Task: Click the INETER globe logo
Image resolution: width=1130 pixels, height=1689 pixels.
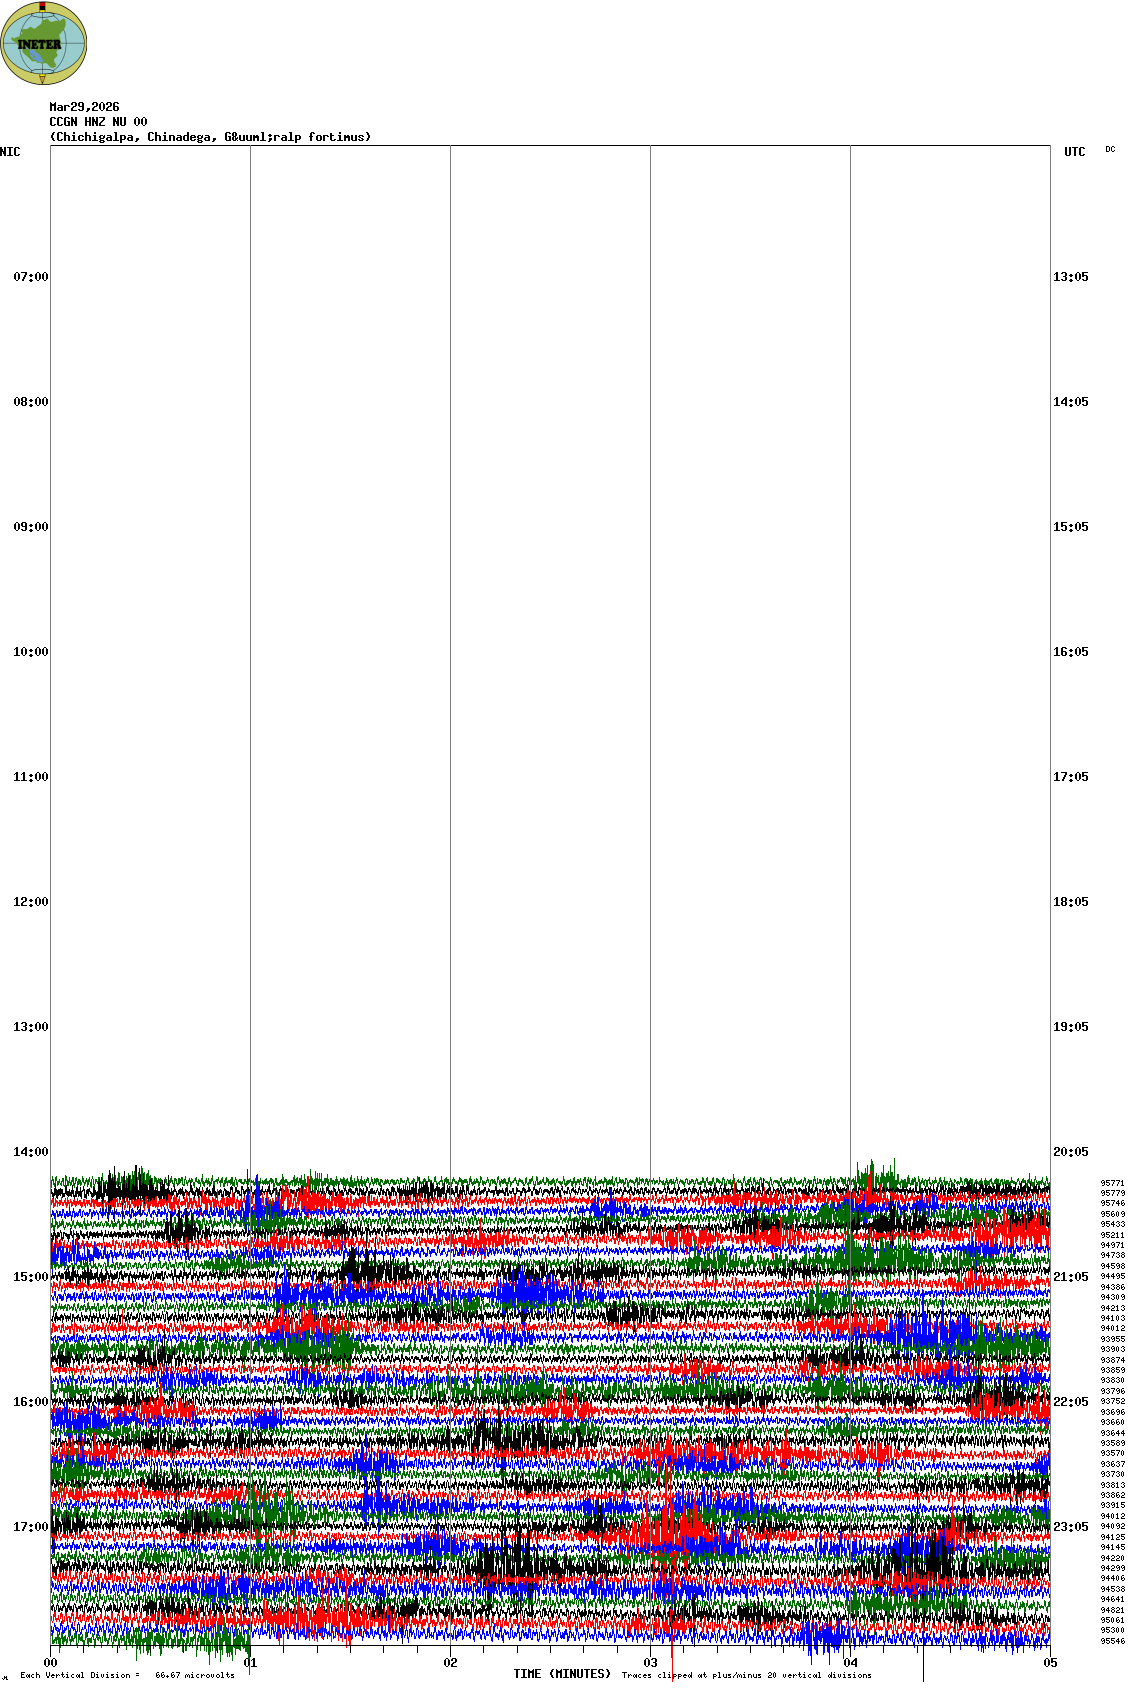Action: click(43, 43)
